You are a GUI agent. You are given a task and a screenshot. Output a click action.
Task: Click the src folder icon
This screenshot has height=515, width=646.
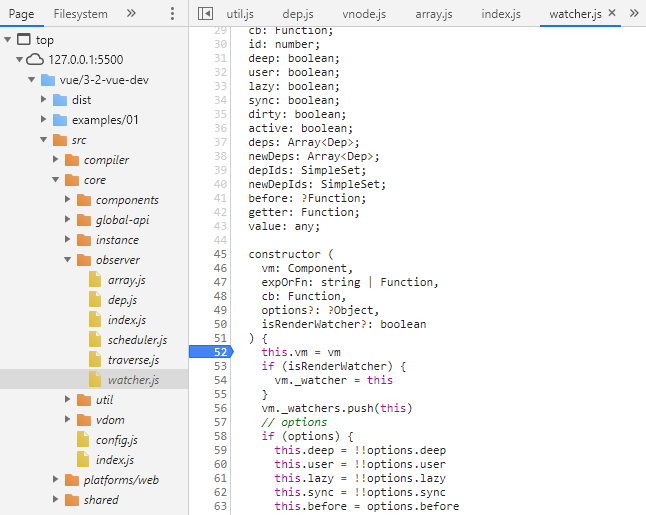tap(60, 140)
